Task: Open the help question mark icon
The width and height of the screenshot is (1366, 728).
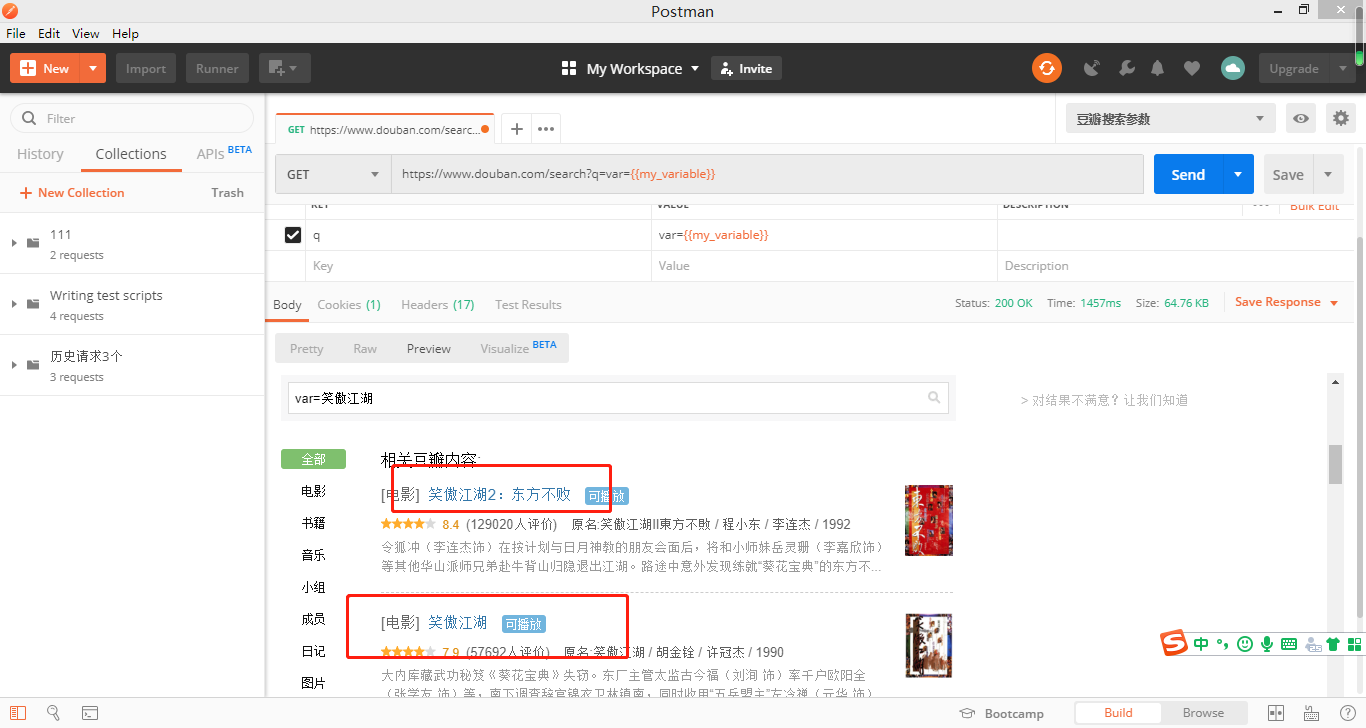Action: point(1347,713)
